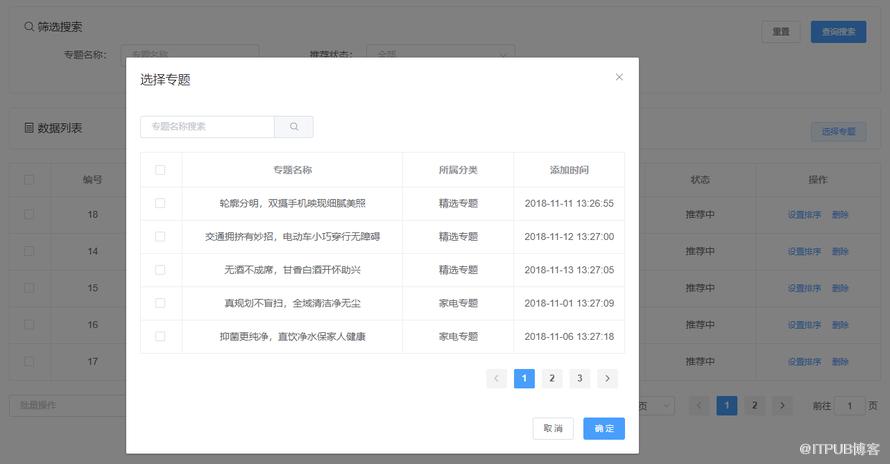Check the background row numbered 16

(29, 324)
